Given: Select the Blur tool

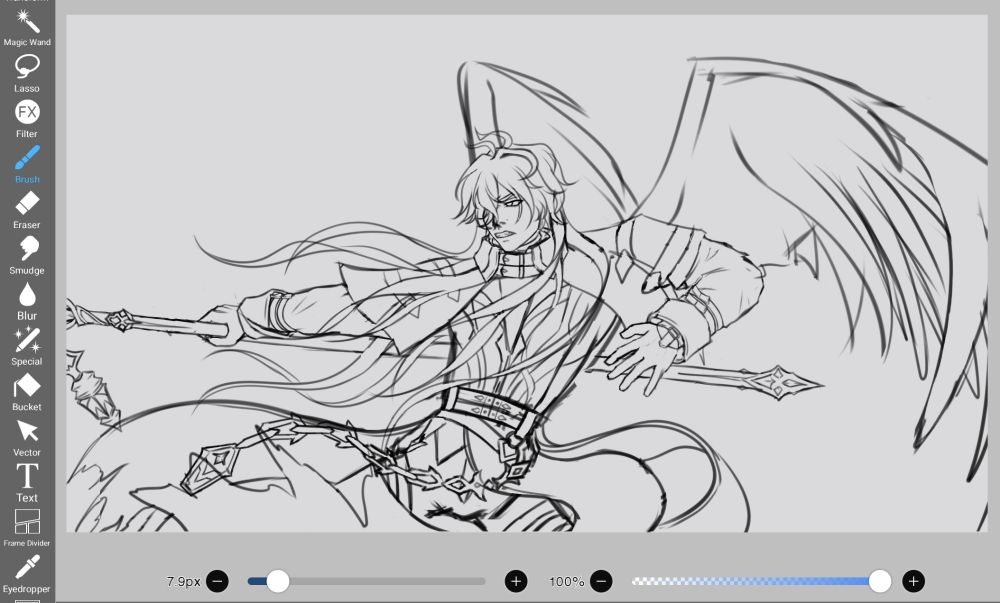Looking at the screenshot, I should pos(27,301).
